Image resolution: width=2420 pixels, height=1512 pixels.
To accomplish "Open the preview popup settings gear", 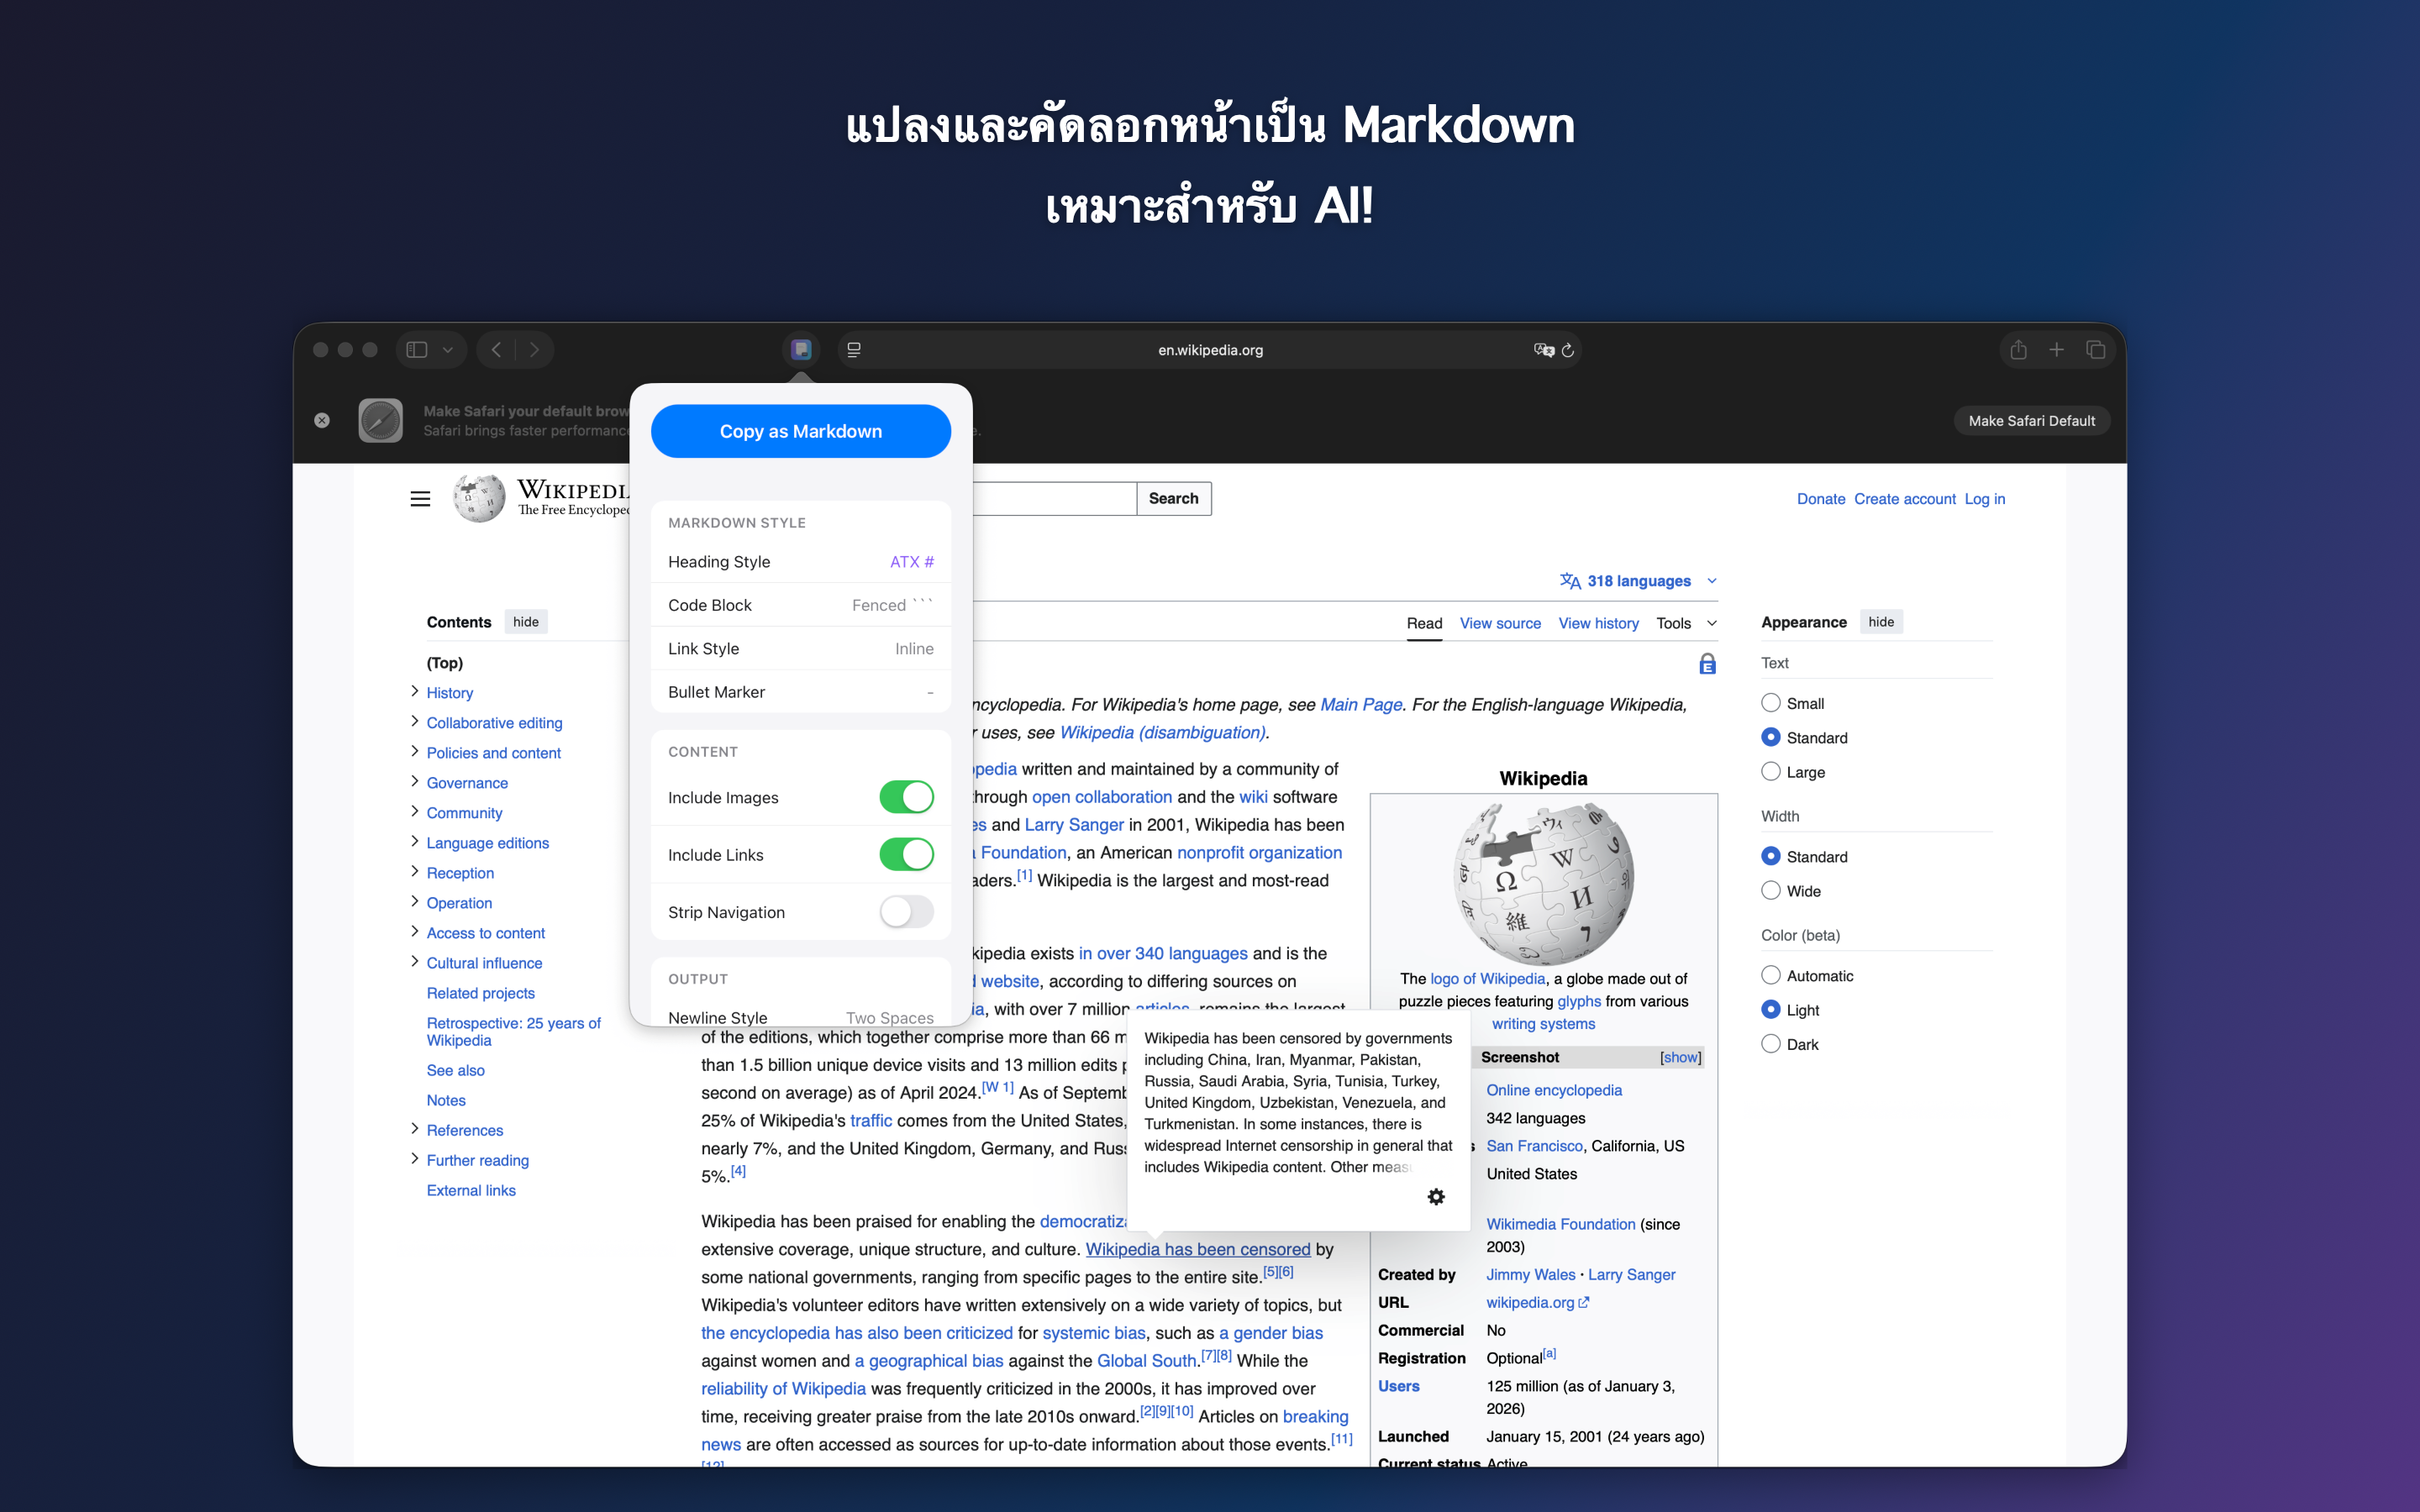I will [x=1436, y=1196].
